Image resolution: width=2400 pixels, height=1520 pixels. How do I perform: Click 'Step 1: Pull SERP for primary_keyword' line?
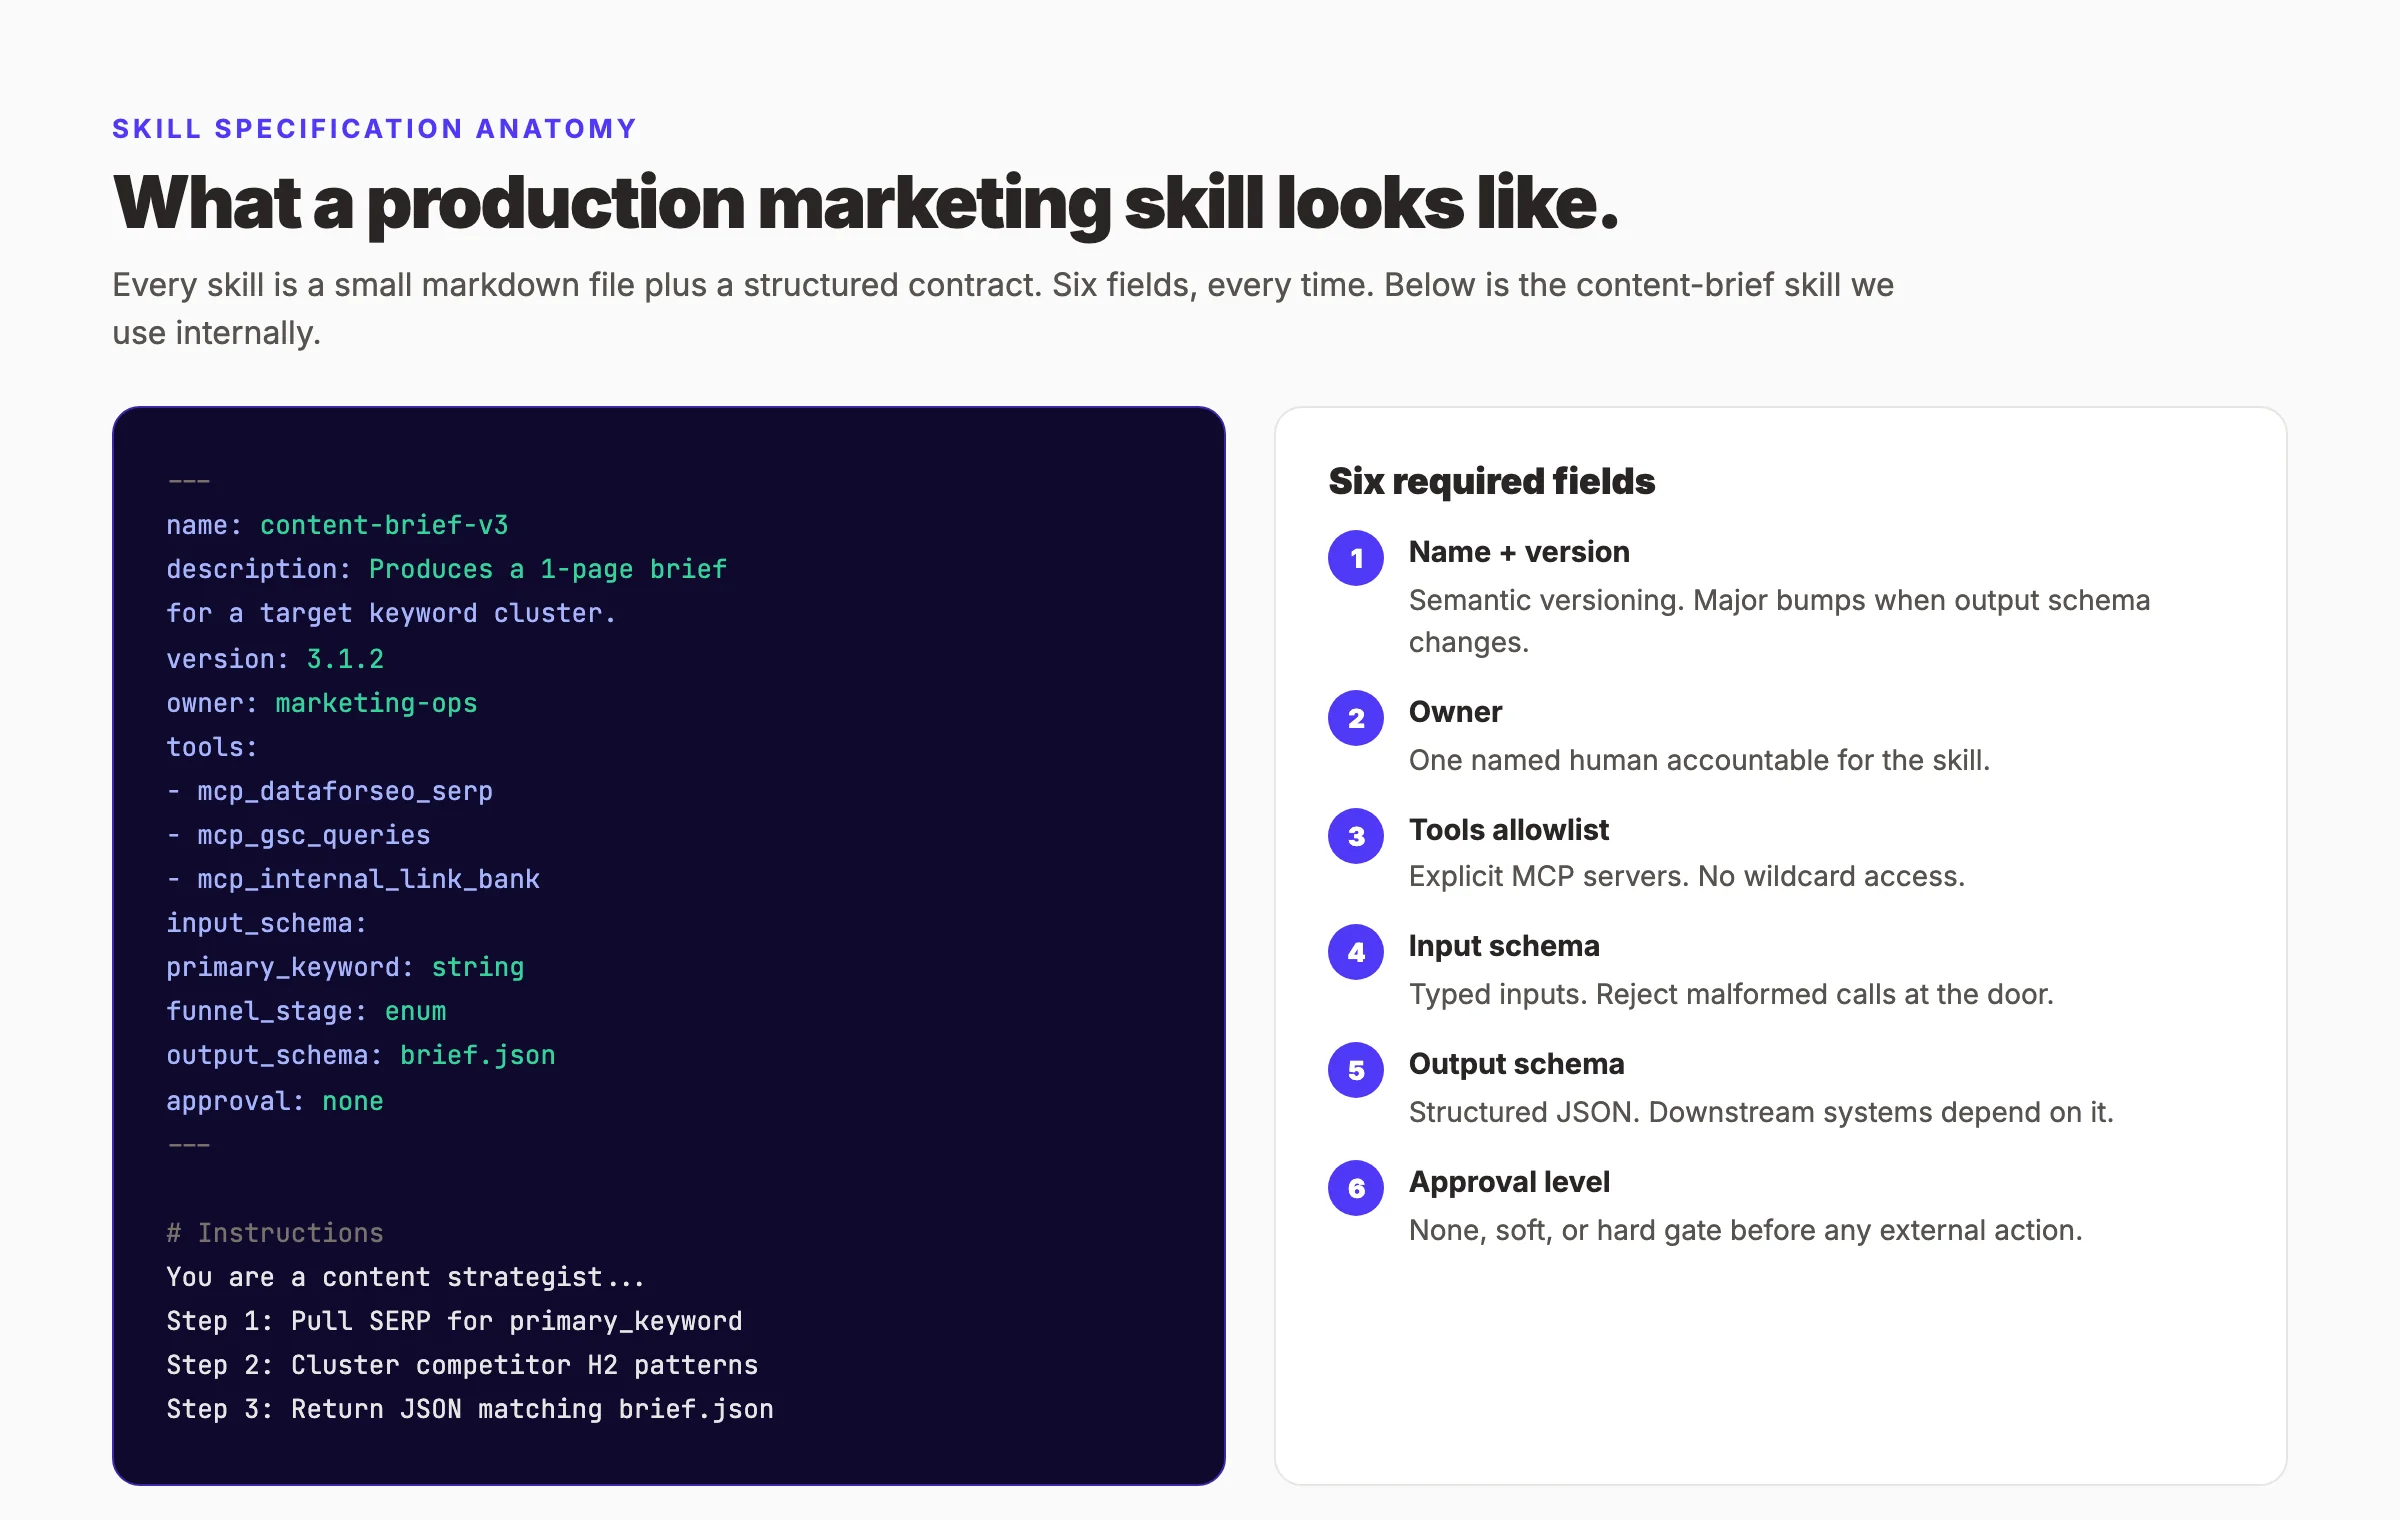pos(454,1321)
